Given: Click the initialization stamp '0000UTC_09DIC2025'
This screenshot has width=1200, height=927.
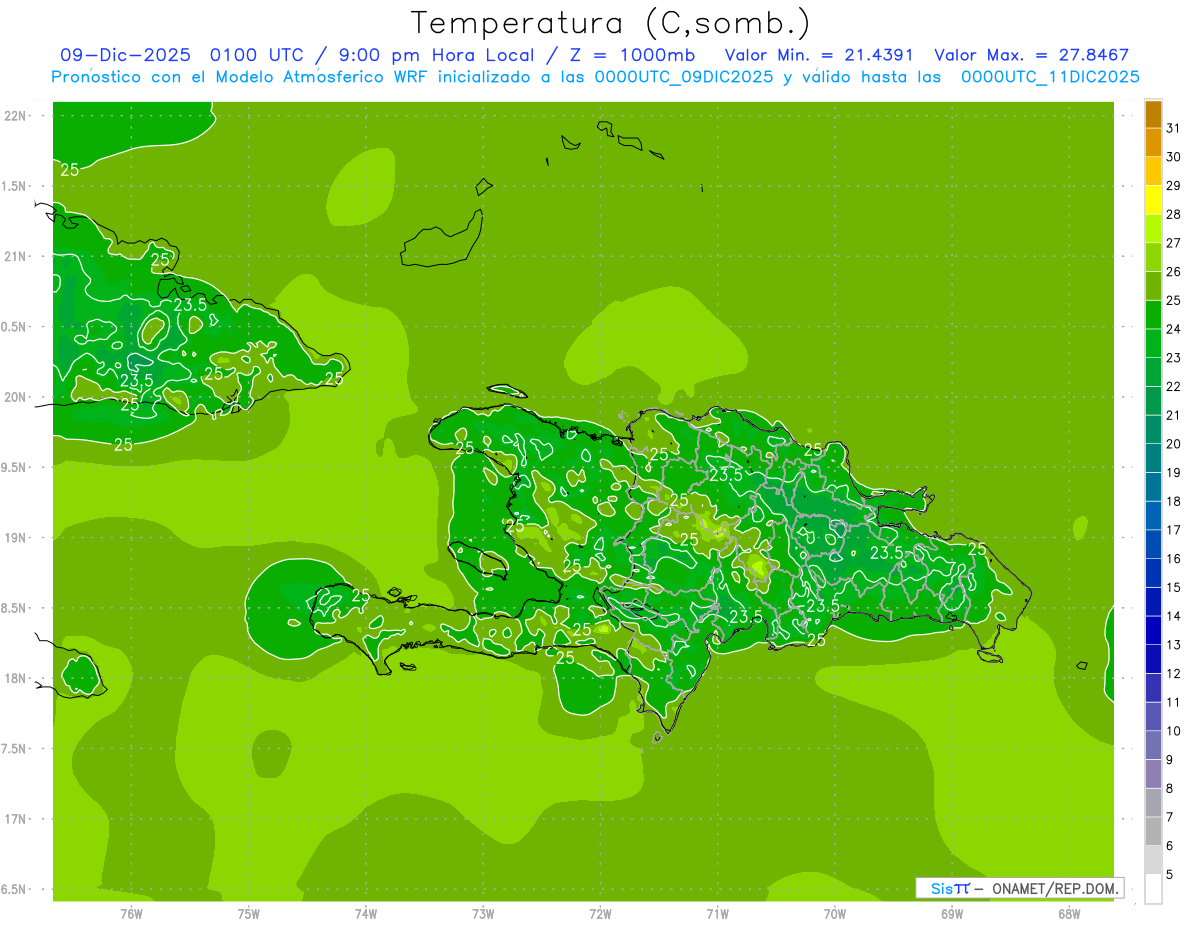Looking at the screenshot, I should (684, 77).
